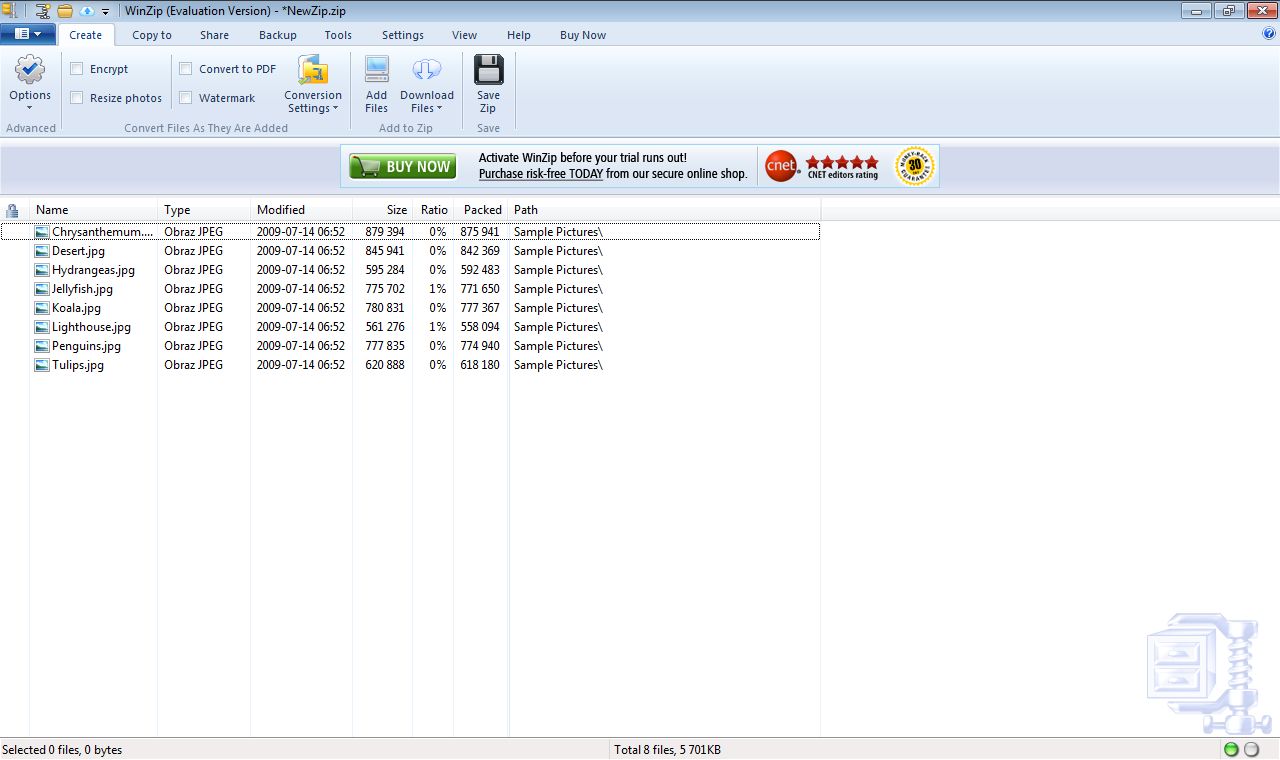Open the Help tab
Screen dimensions: 1280x760
(519, 35)
